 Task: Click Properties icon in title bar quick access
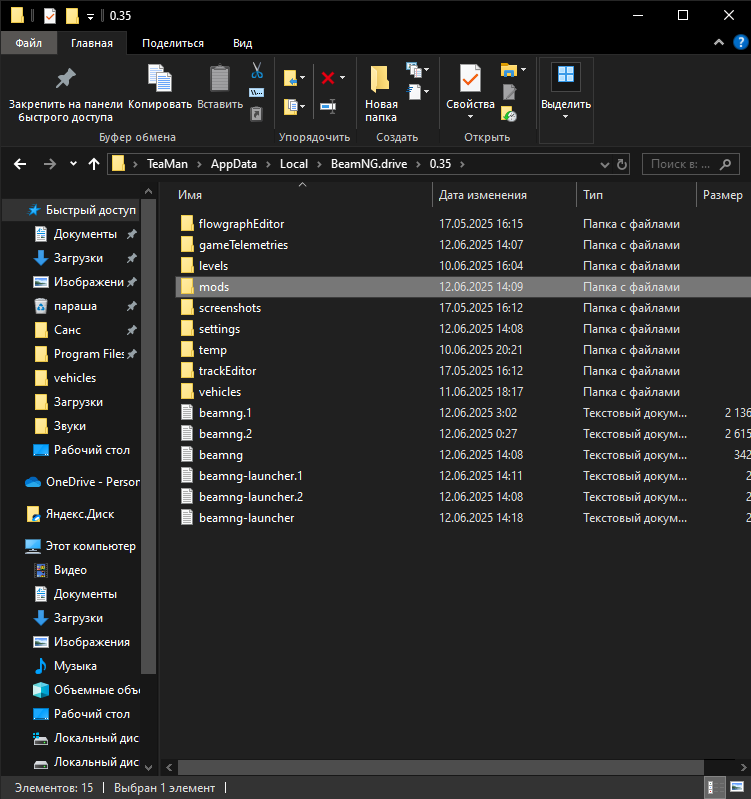pyautogui.click(x=49, y=16)
